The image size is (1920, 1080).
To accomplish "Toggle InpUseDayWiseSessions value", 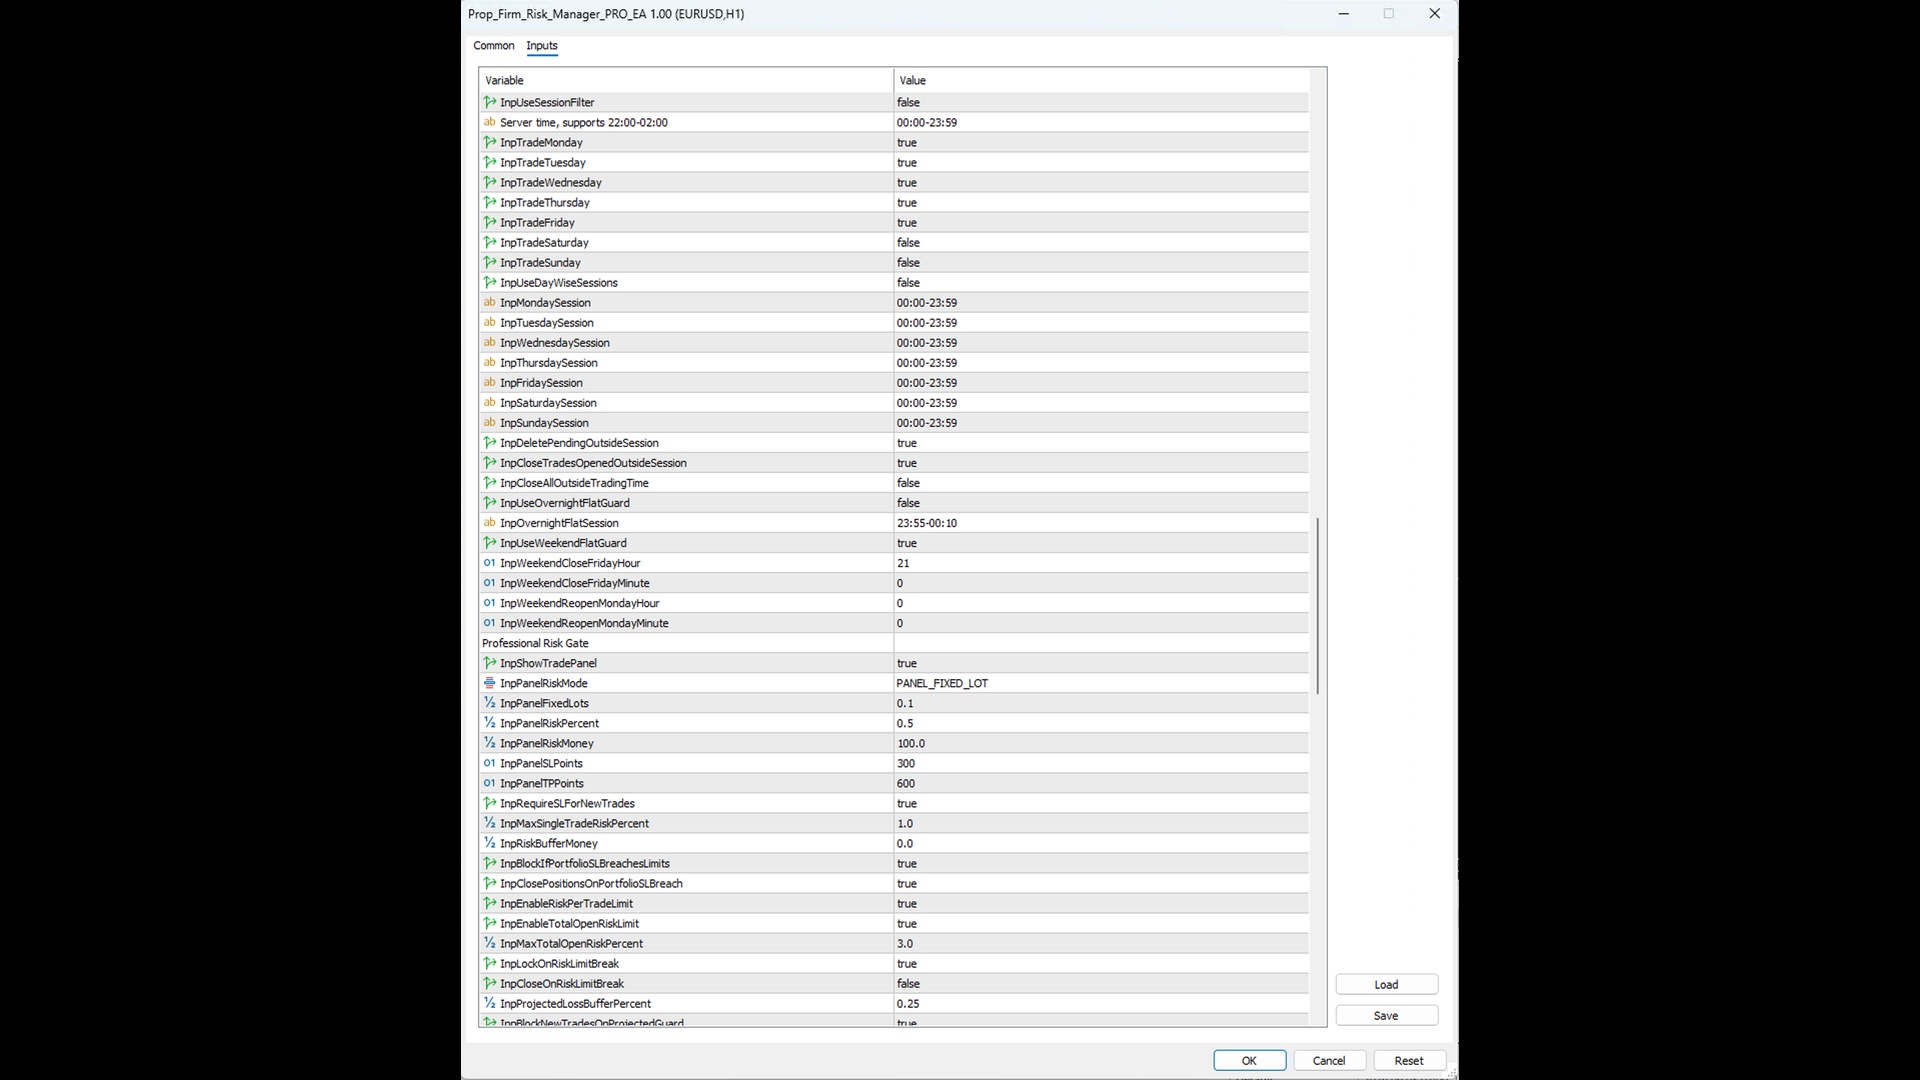I will pyautogui.click(x=1101, y=282).
